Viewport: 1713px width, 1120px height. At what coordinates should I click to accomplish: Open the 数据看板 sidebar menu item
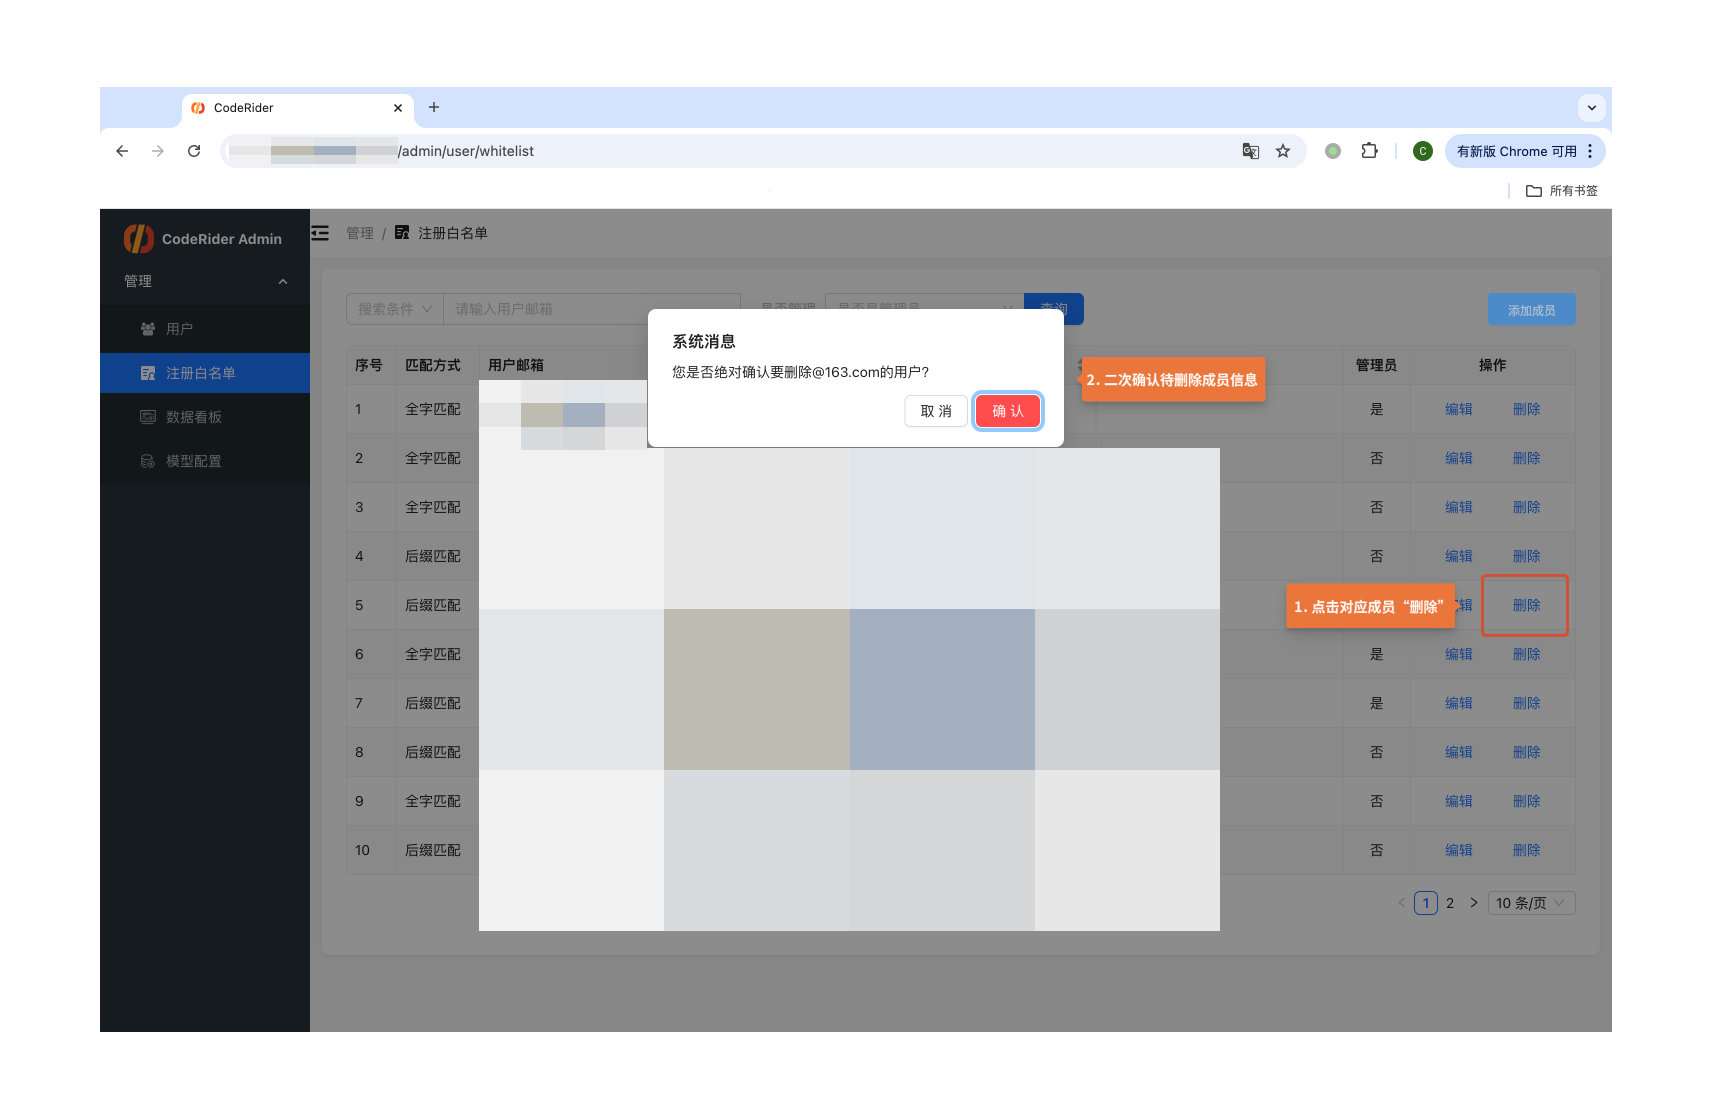(205, 417)
